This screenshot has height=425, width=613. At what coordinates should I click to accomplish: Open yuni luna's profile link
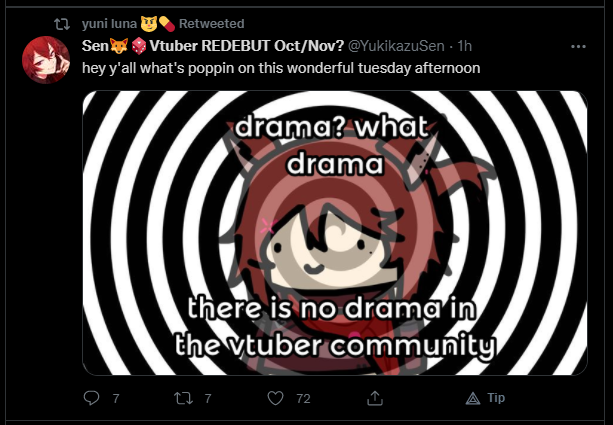pos(109,24)
